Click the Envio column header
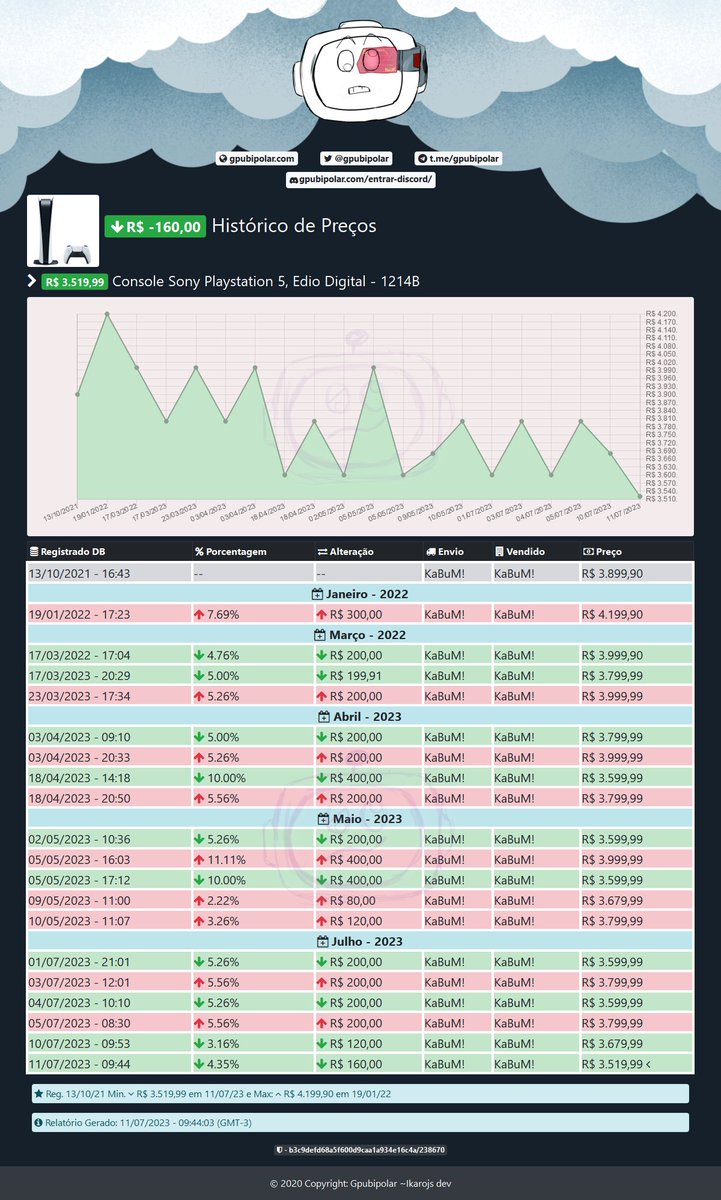 (x=455, y=551)
